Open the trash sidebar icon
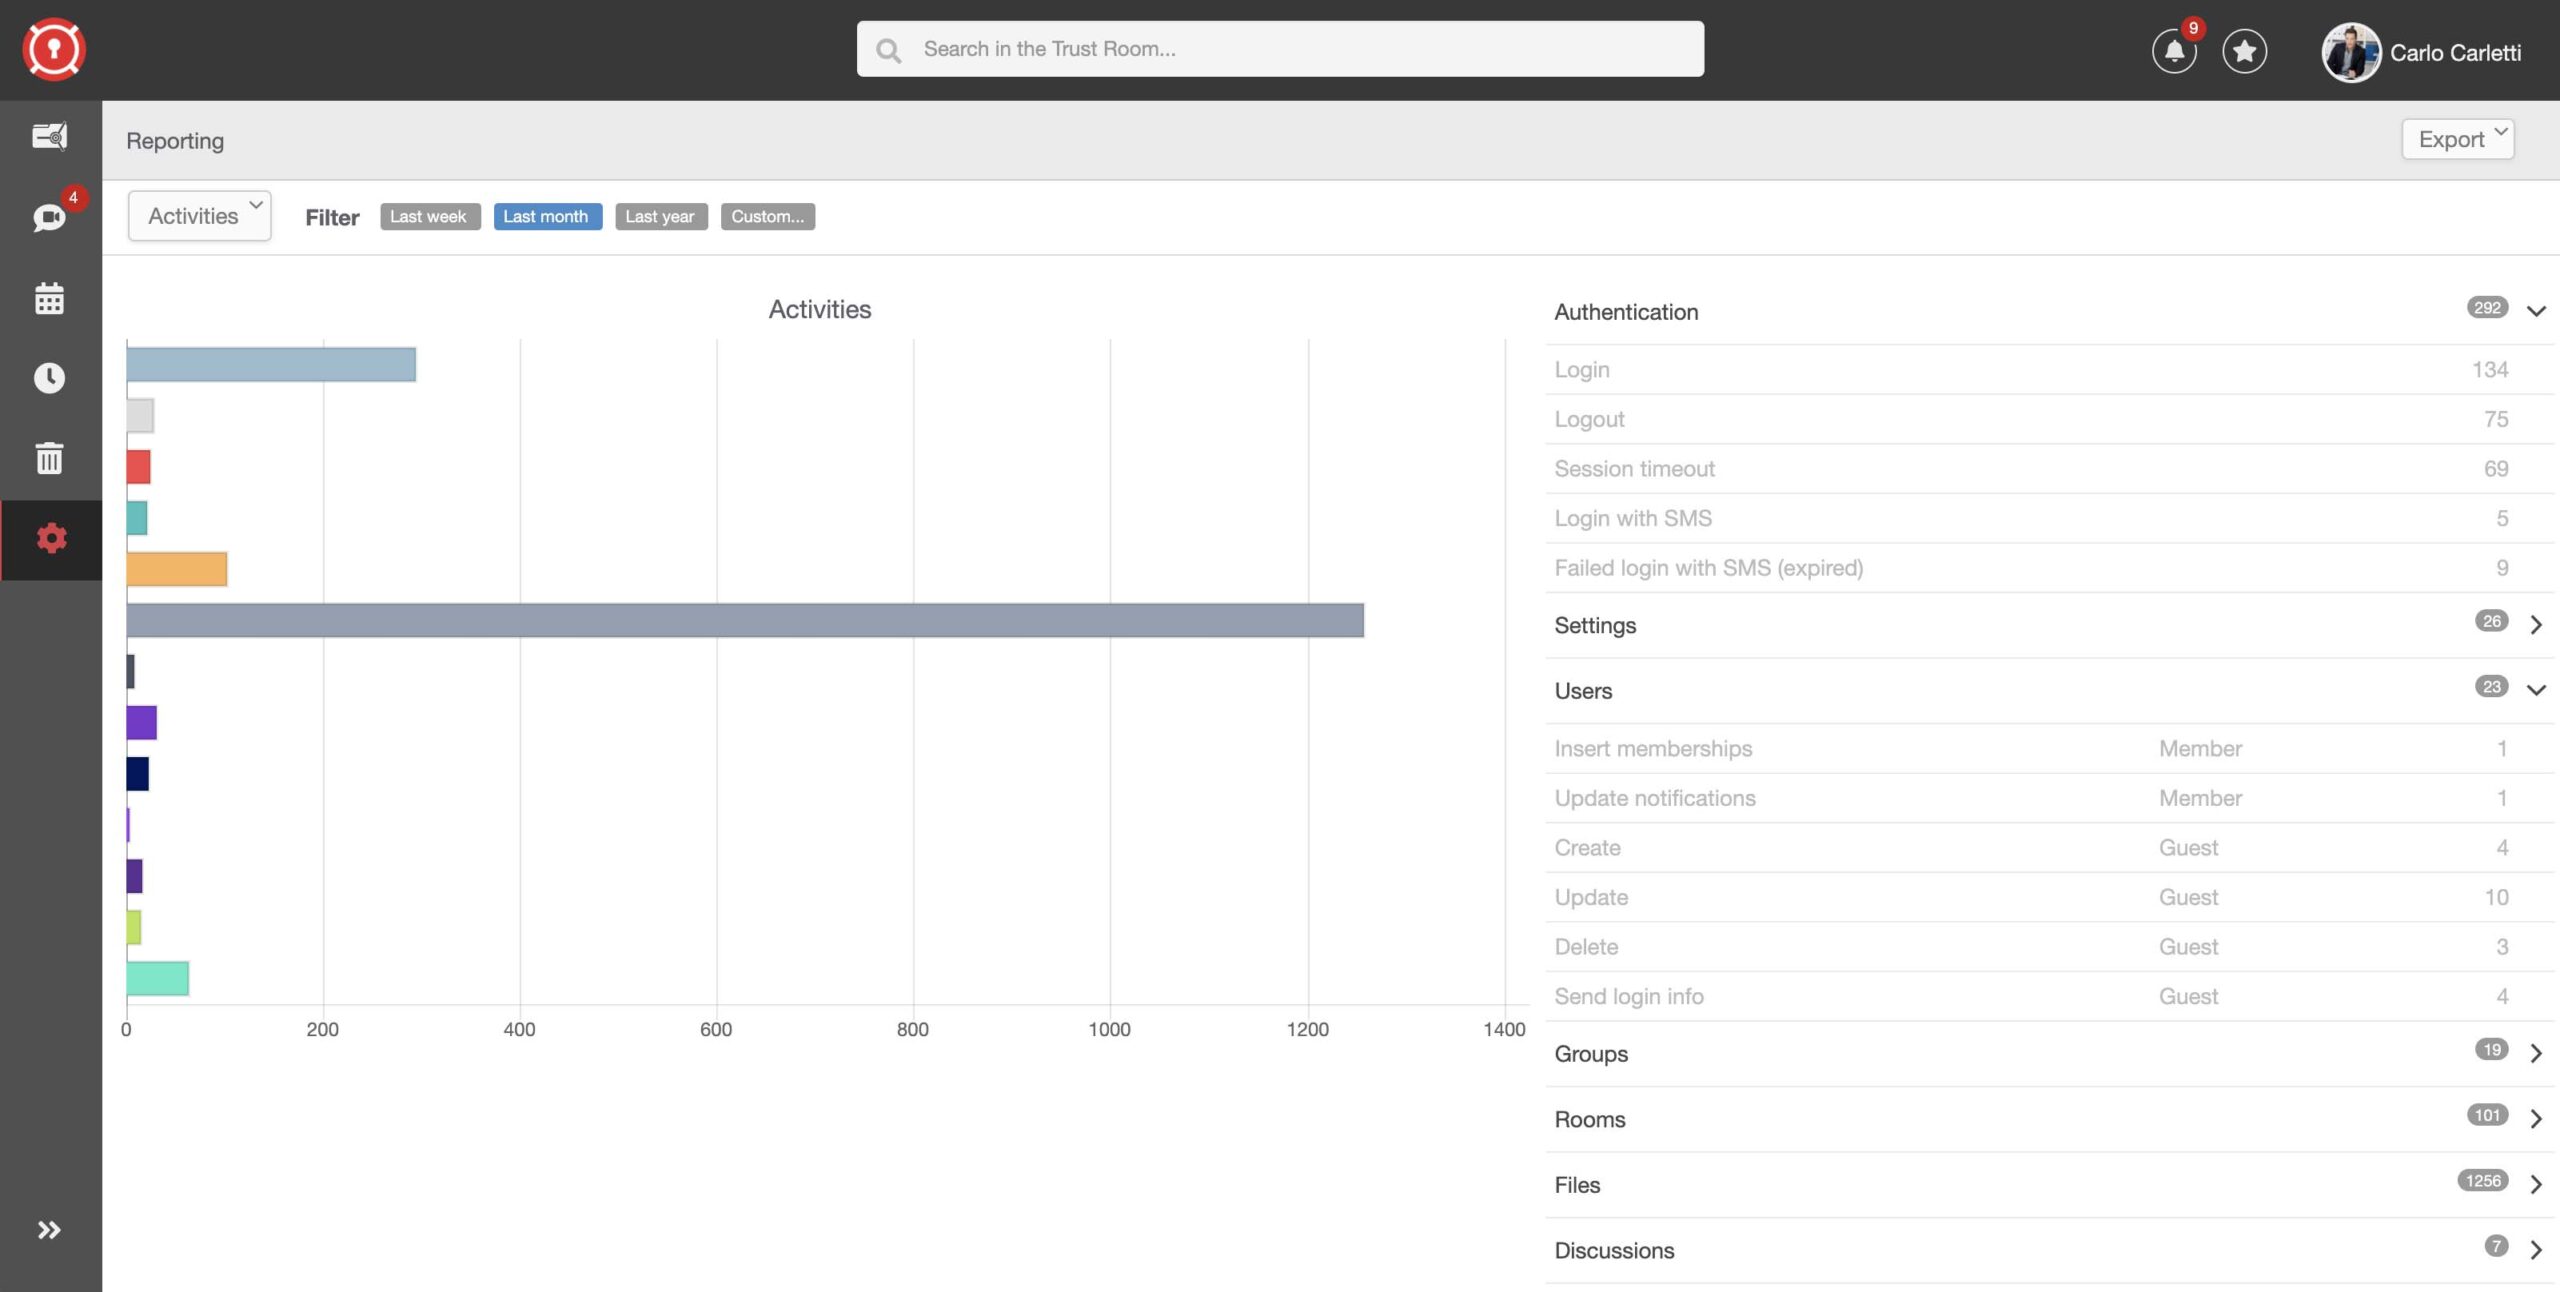This screenshot has height=1292, width=2560. pos(49,458)
